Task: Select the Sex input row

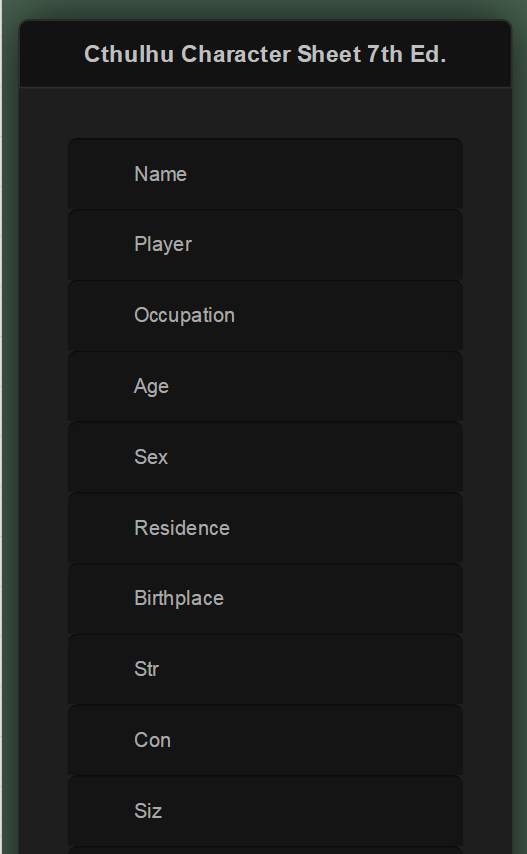Action: 265,457
